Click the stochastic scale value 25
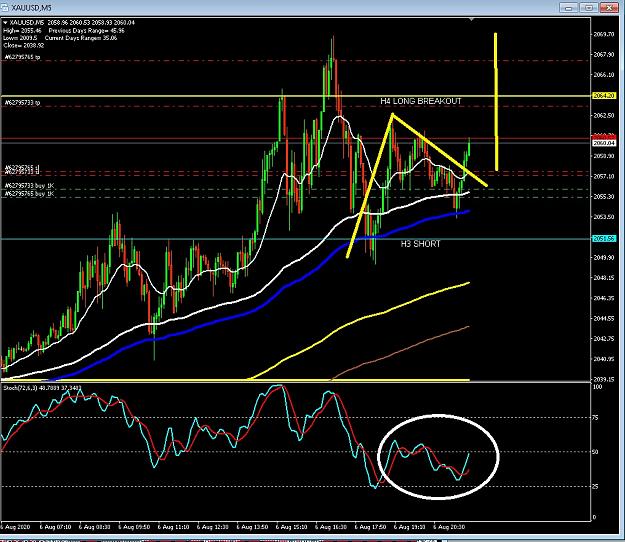The height and width of the screenshot is (542, 625). point(596,487)
